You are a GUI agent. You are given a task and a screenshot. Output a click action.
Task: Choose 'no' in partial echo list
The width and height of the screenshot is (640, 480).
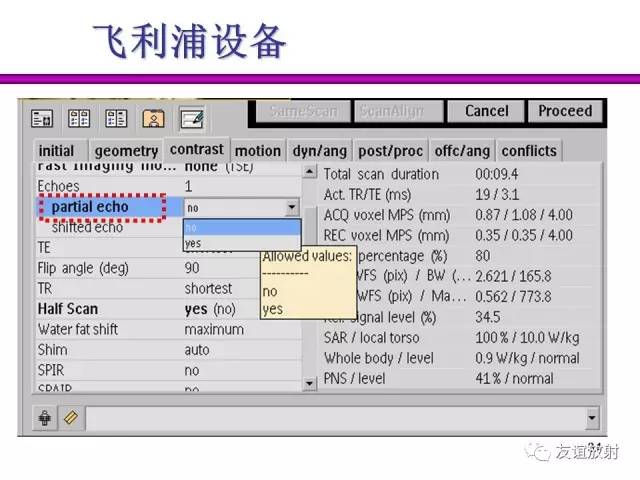coord(242,227)
